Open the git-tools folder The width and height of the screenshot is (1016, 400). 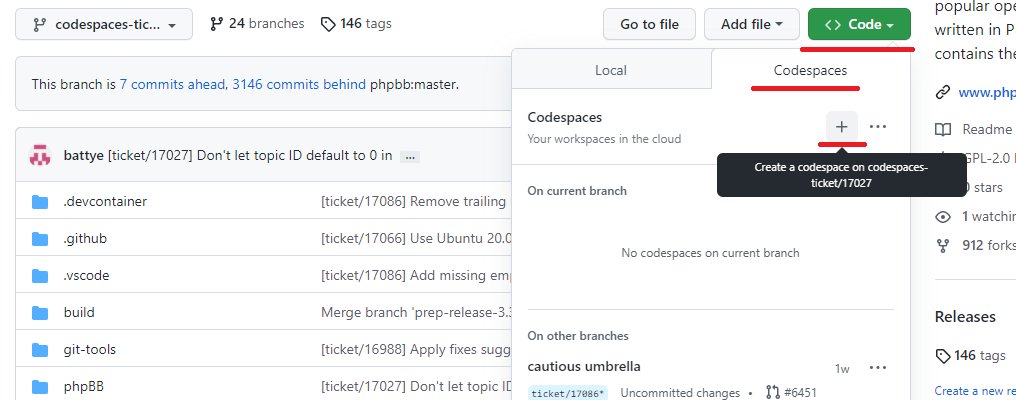89,349
